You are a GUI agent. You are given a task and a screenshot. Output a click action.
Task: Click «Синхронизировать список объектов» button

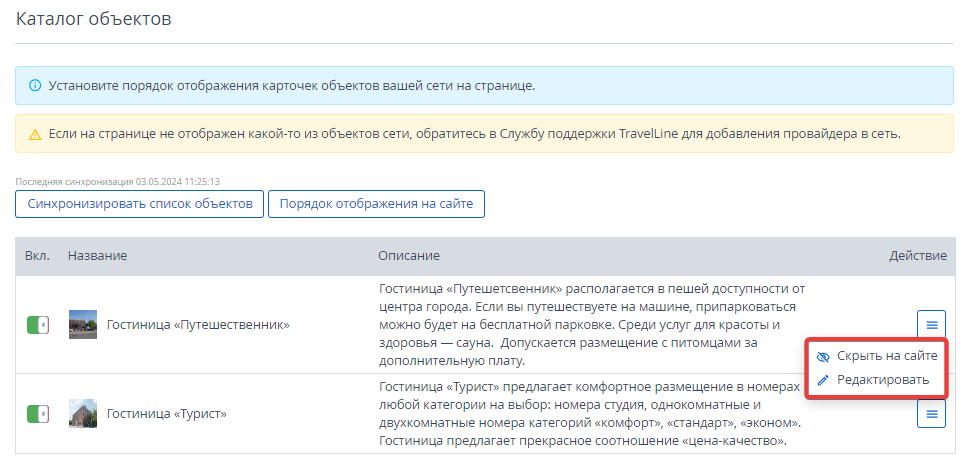pos(139,204)
